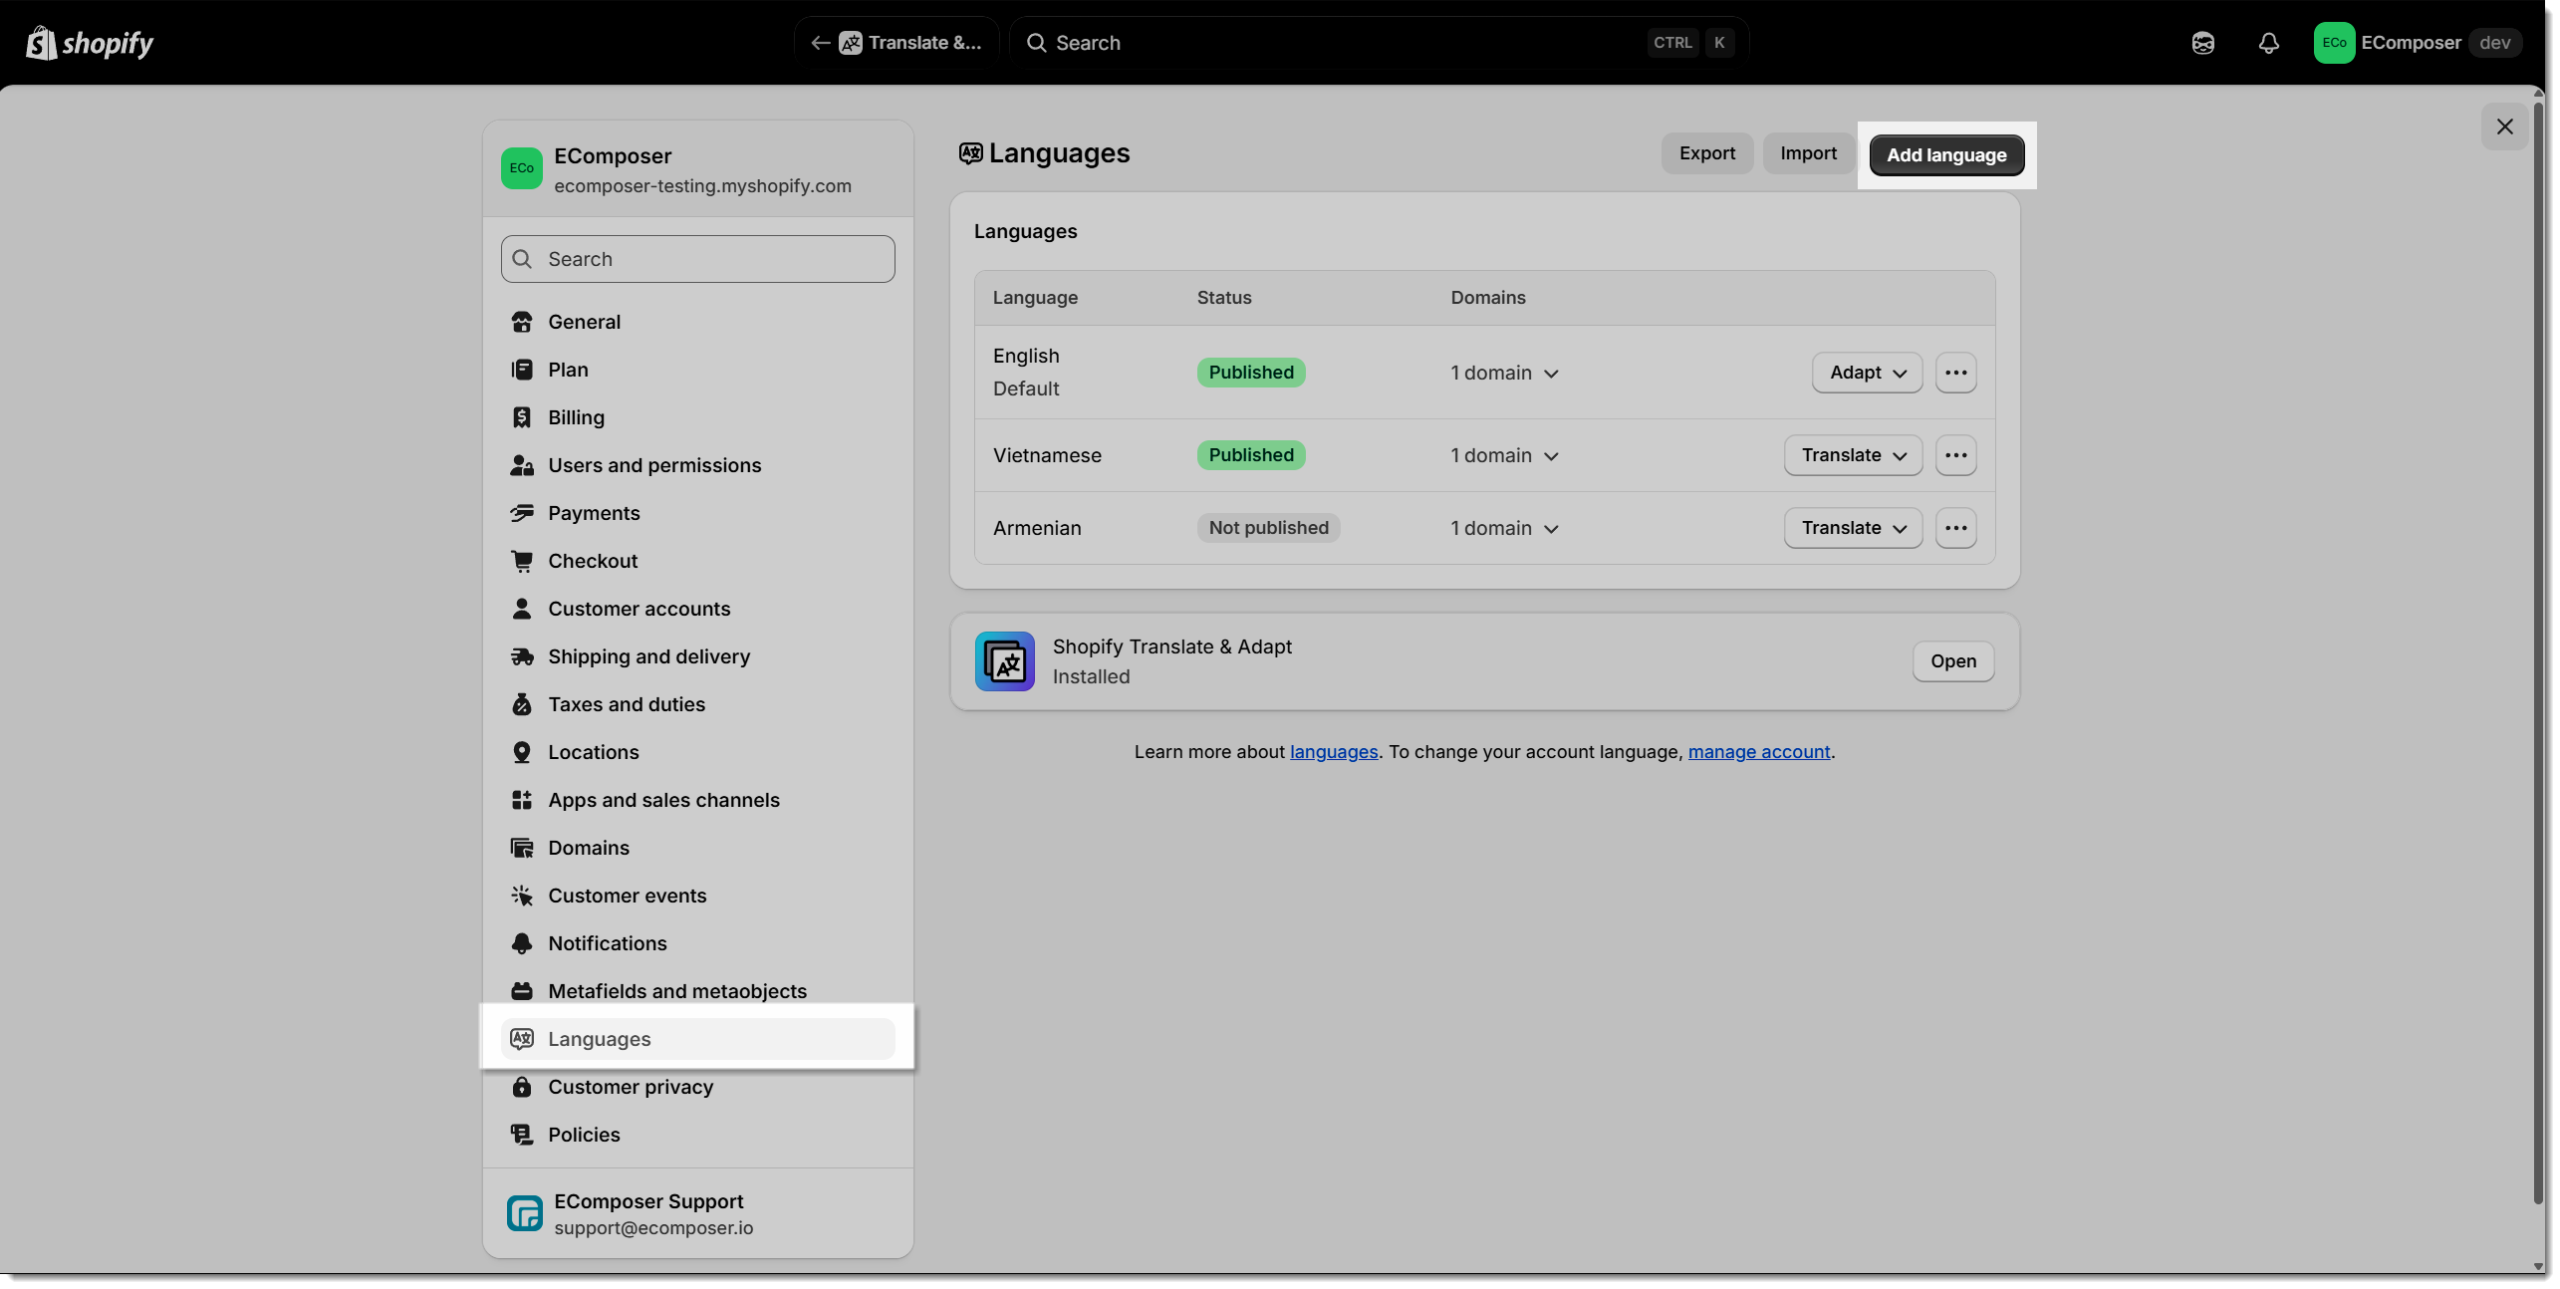Follow the manage account link

tap(1758, 752)
